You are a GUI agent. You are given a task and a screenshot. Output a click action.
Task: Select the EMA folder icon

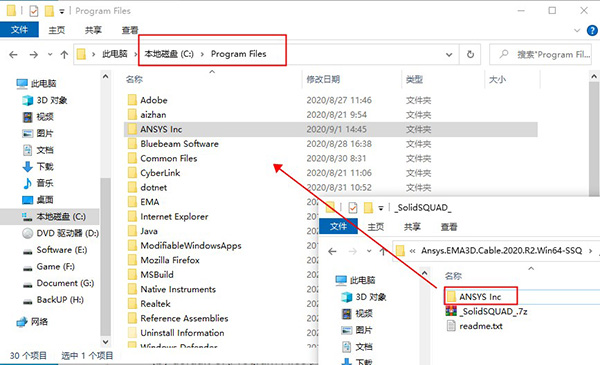click(x=132, y=202)
